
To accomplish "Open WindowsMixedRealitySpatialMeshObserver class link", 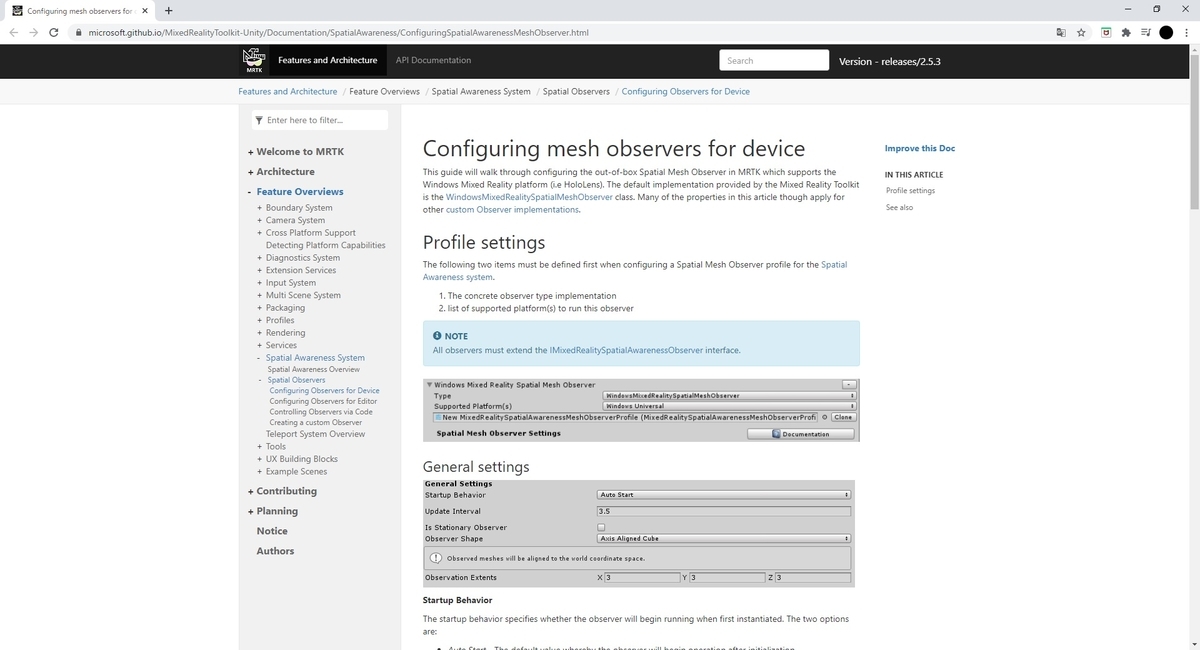I will tap(529, 197).
